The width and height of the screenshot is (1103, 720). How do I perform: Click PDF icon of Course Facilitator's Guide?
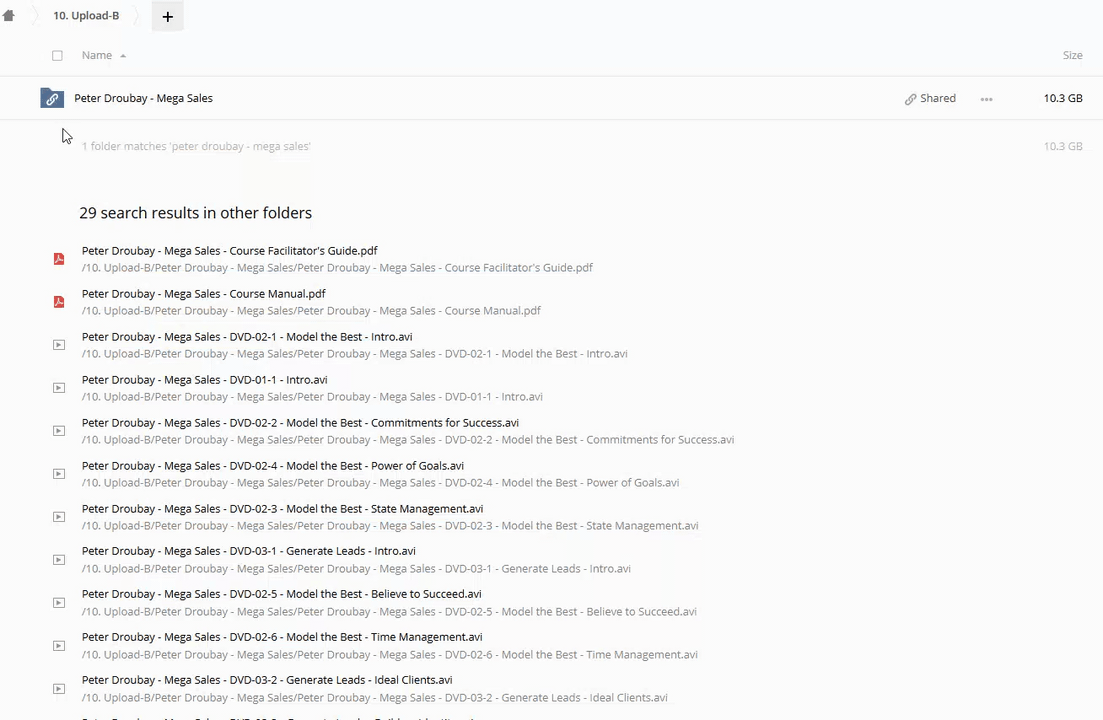click(59, 259)
